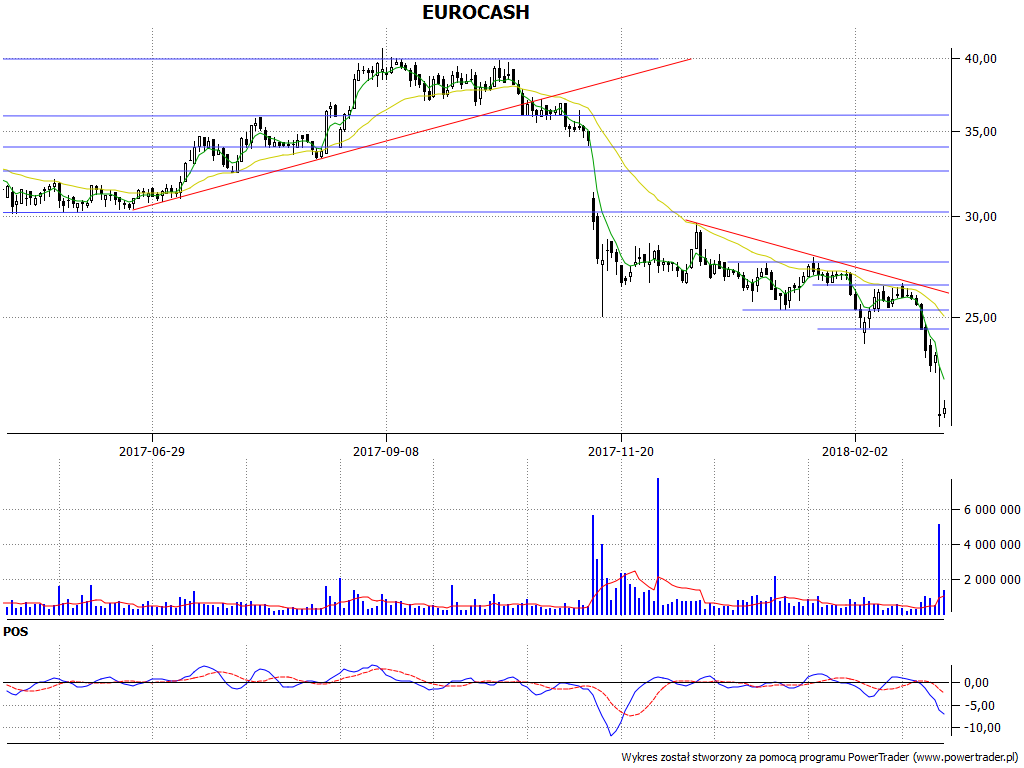Click the EUROCASH chart title
The width and height of the screenshot is (1024, 768).
[x=475, y=12]
